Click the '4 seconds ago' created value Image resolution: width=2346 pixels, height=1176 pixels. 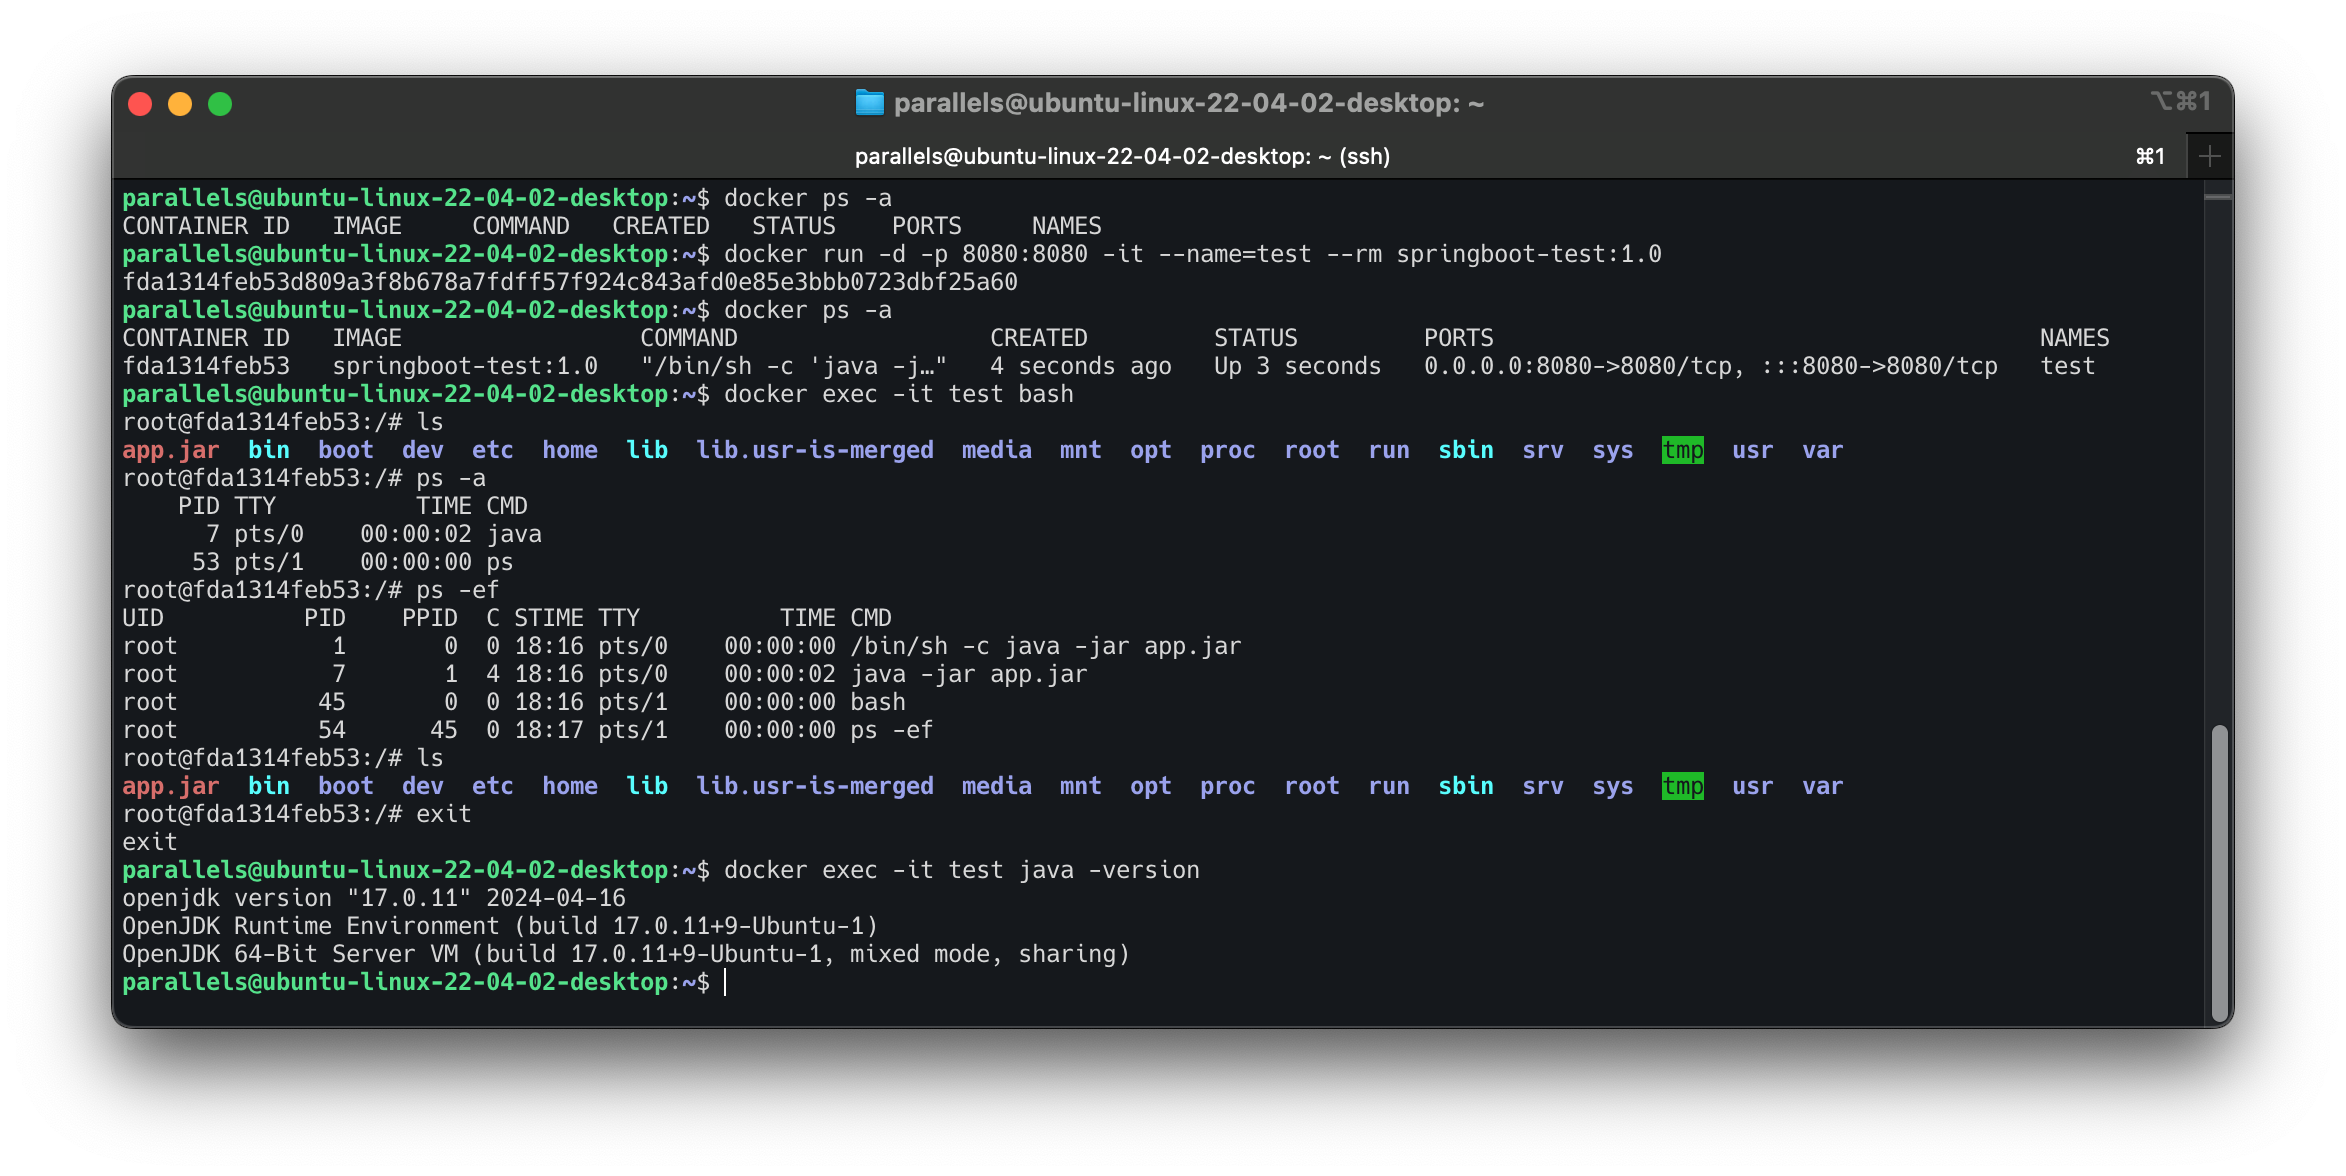(1080, 366)
